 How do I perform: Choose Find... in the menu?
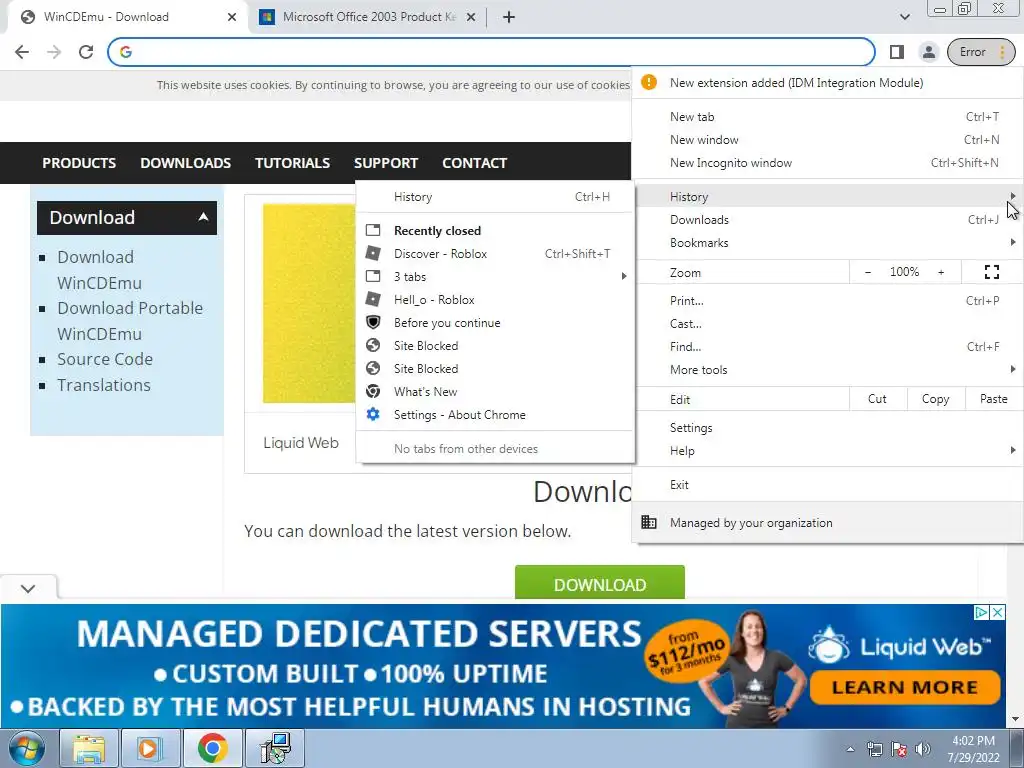[827, 347]
